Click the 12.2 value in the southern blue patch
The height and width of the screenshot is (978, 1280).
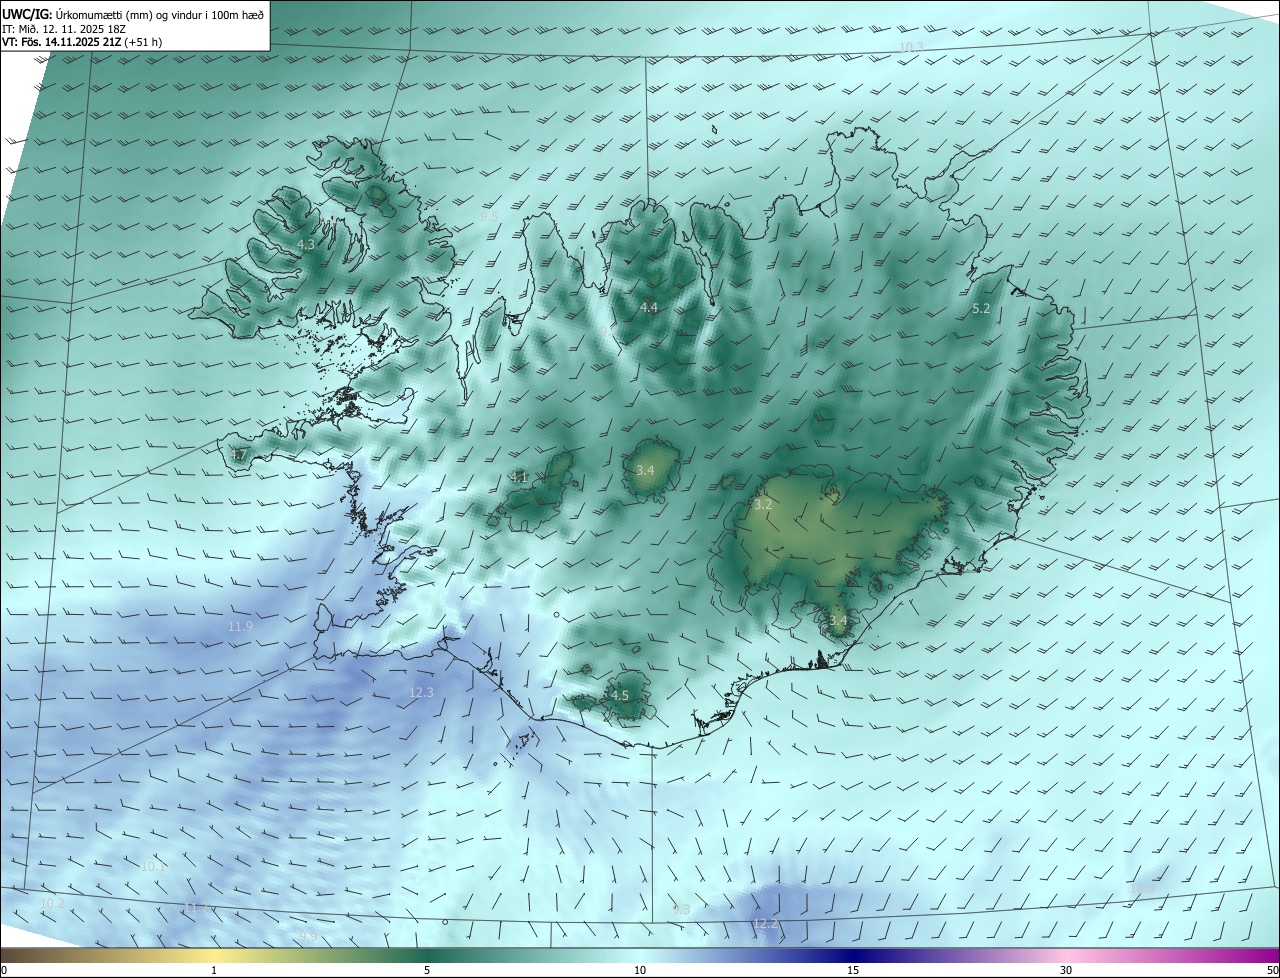click(766, 924)
